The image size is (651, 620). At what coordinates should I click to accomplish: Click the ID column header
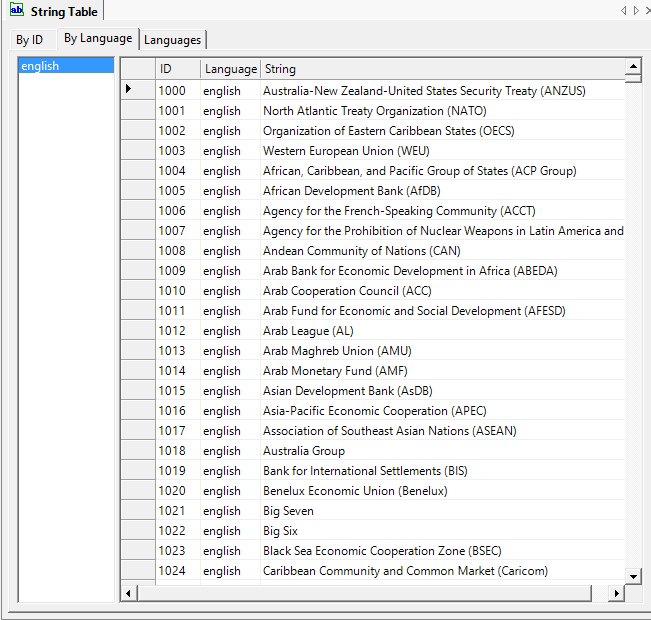click(x=178, y=69)
